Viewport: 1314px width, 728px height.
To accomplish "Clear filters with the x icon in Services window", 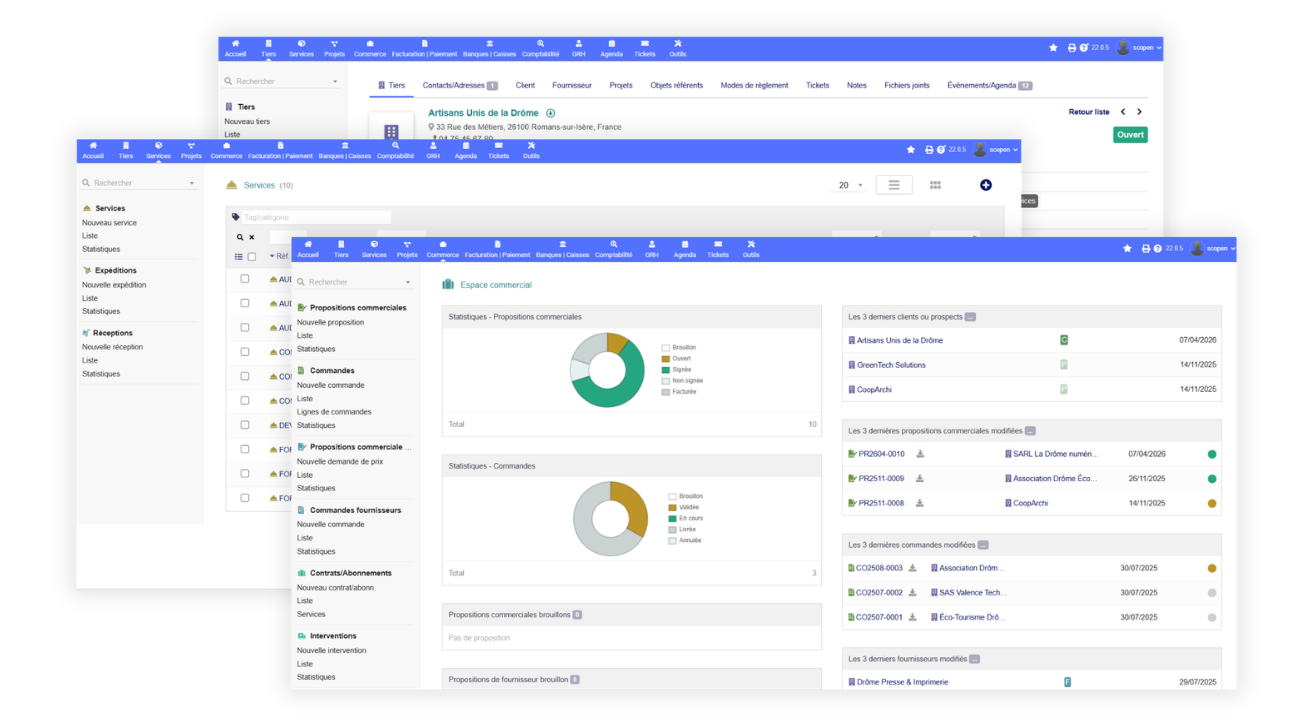I will (252, 238).
